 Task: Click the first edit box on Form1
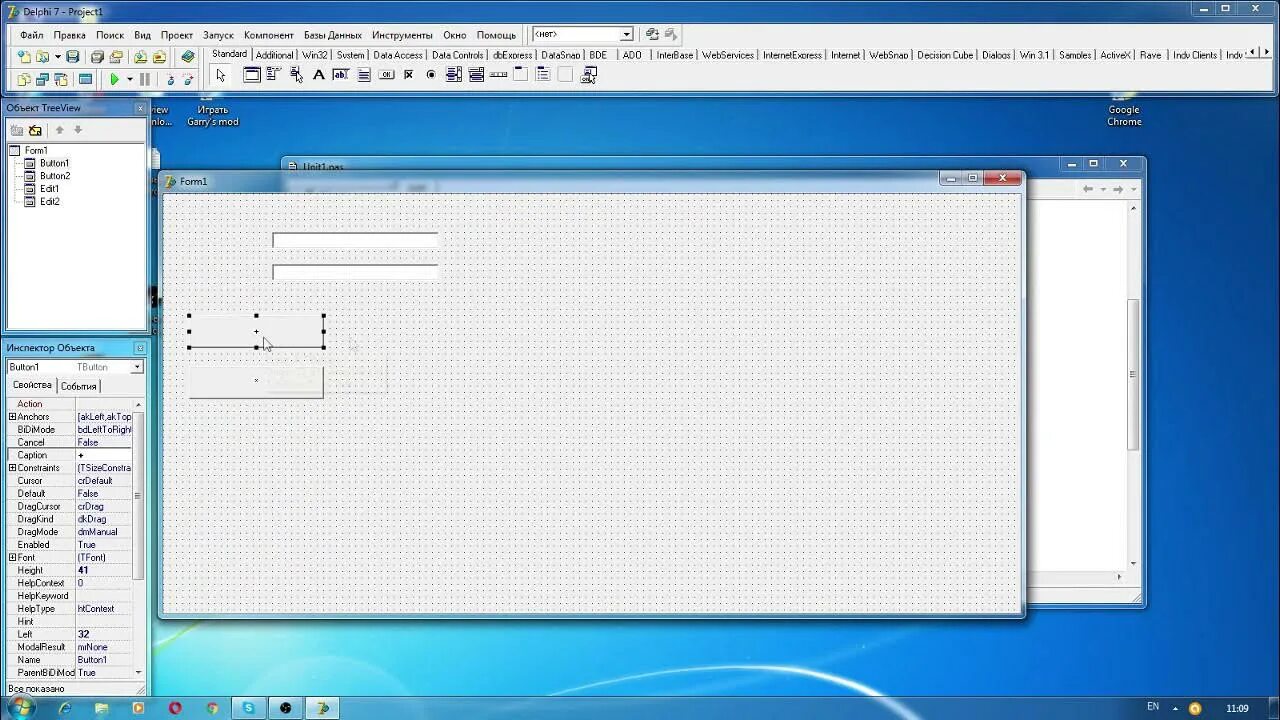355,240
